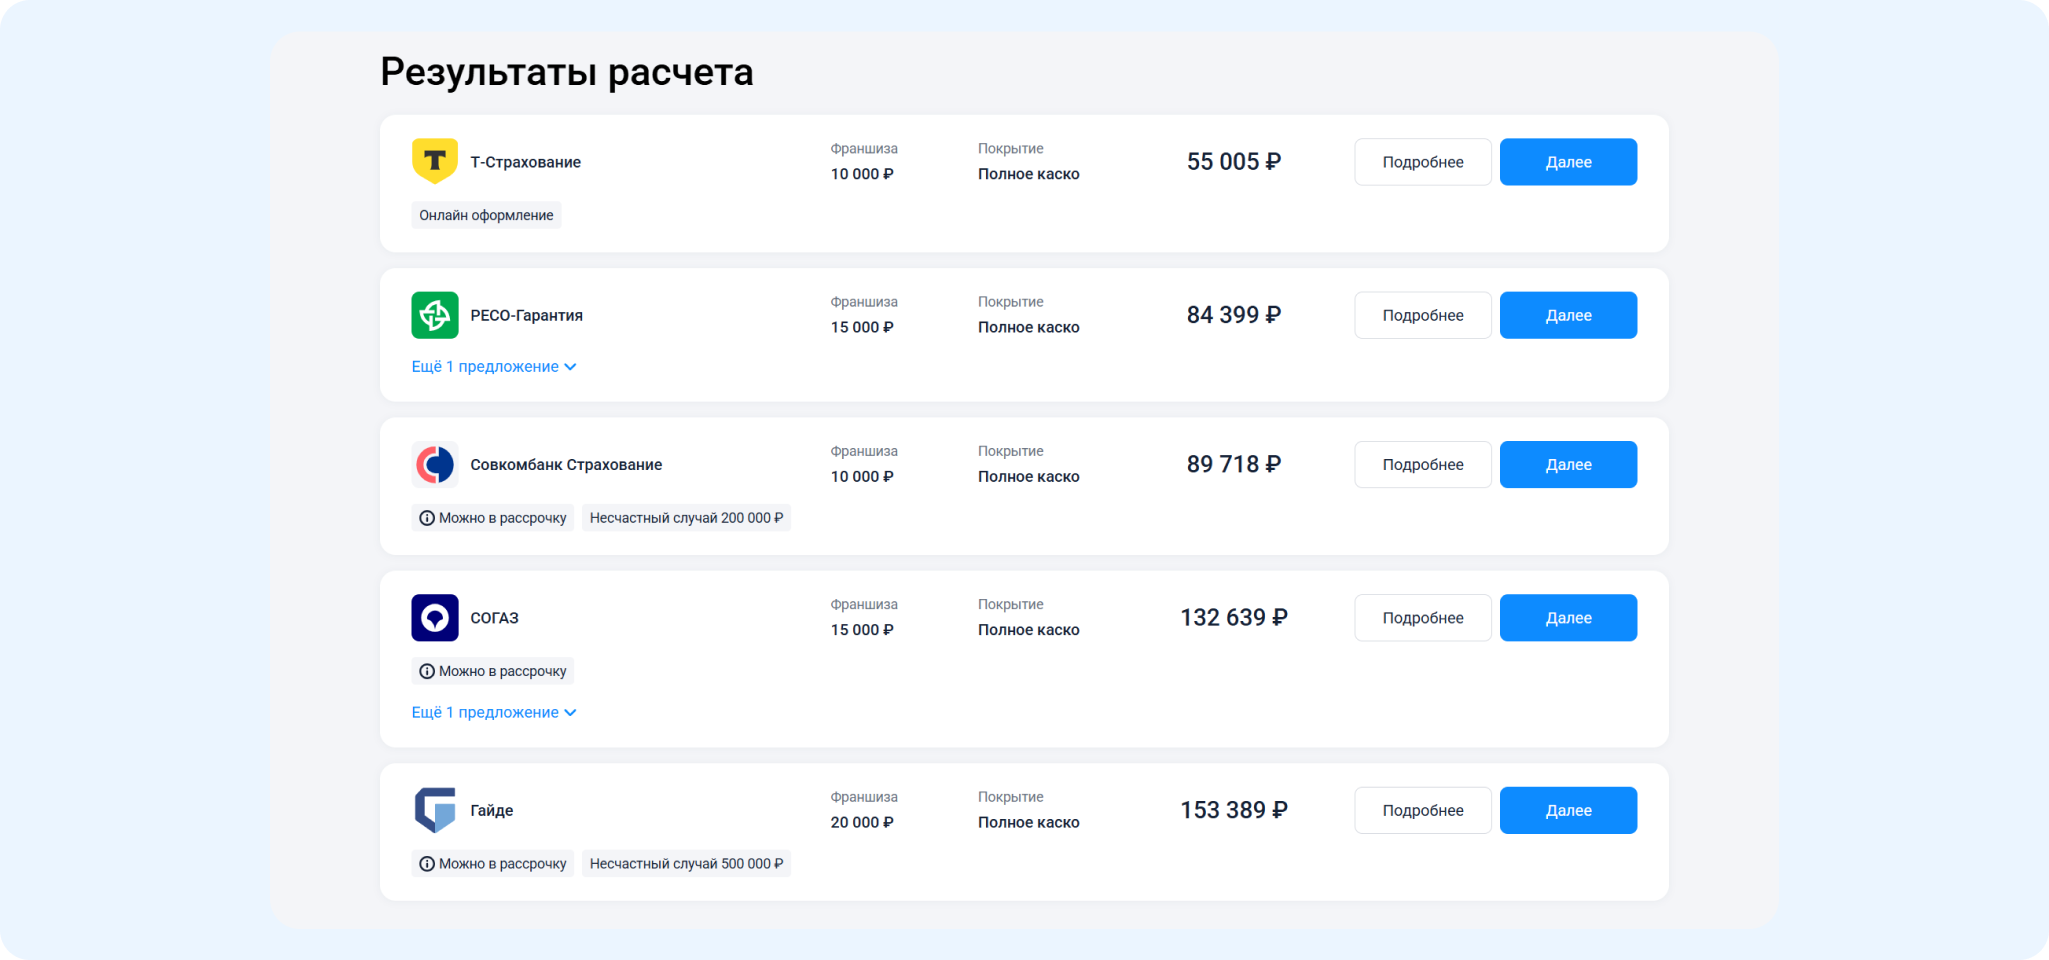2049x960 pixels.
Task: Choose Далее for СОГАЗ offer
Action: (x=1568, y=618)
